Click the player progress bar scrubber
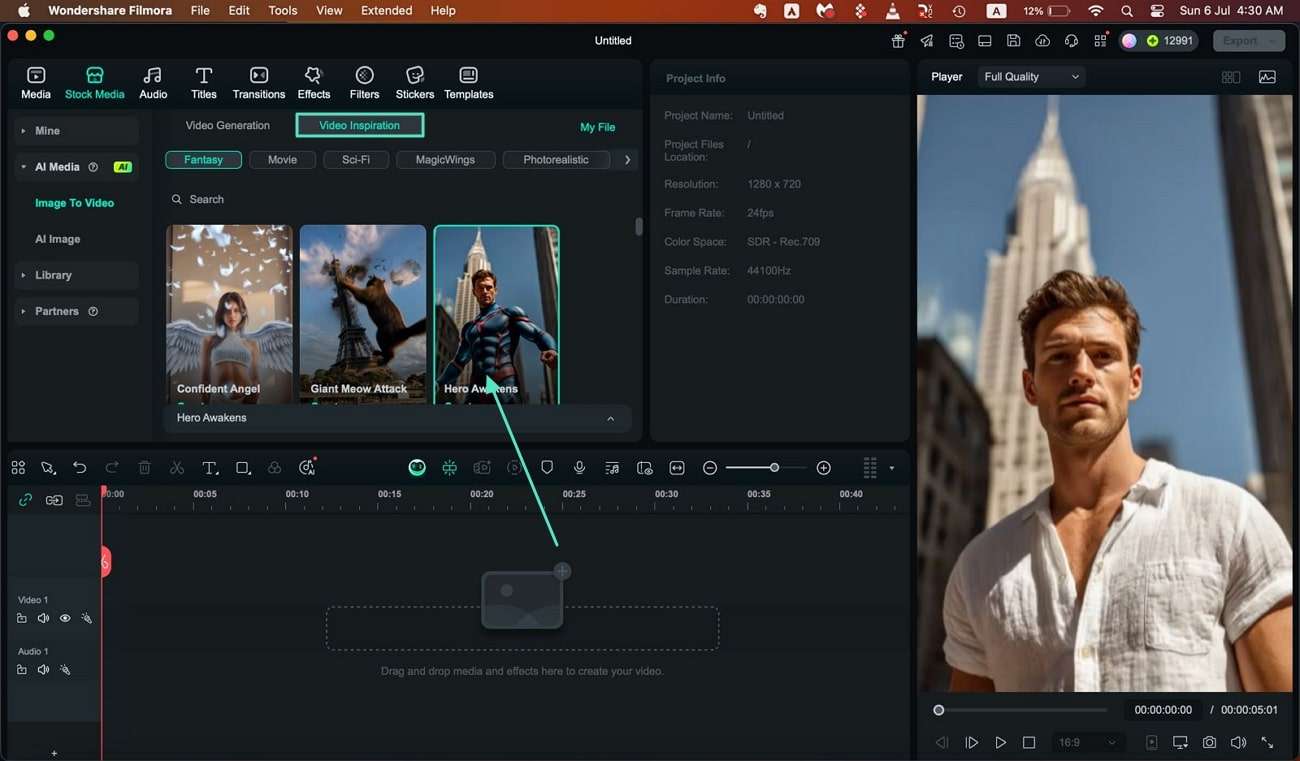This screenshot has width=1300, height=761. [938, 710]
